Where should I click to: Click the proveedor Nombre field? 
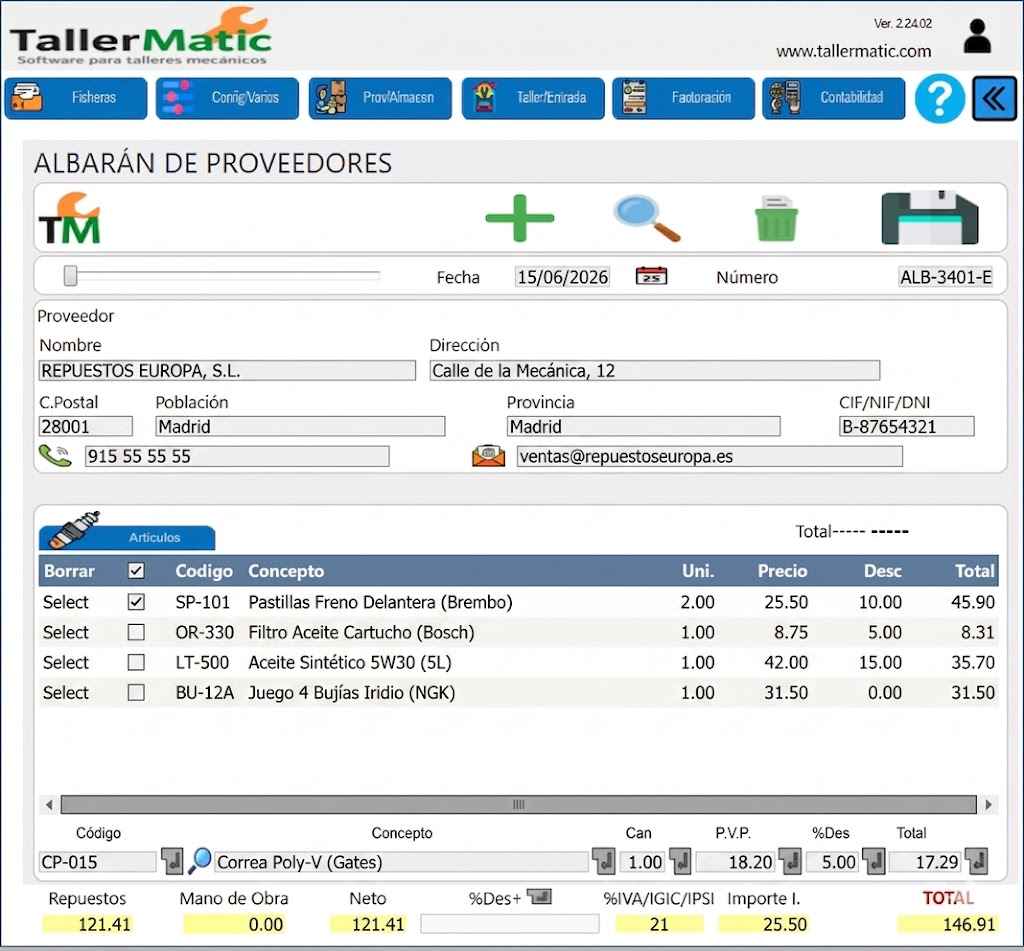[x=227, y=371]
